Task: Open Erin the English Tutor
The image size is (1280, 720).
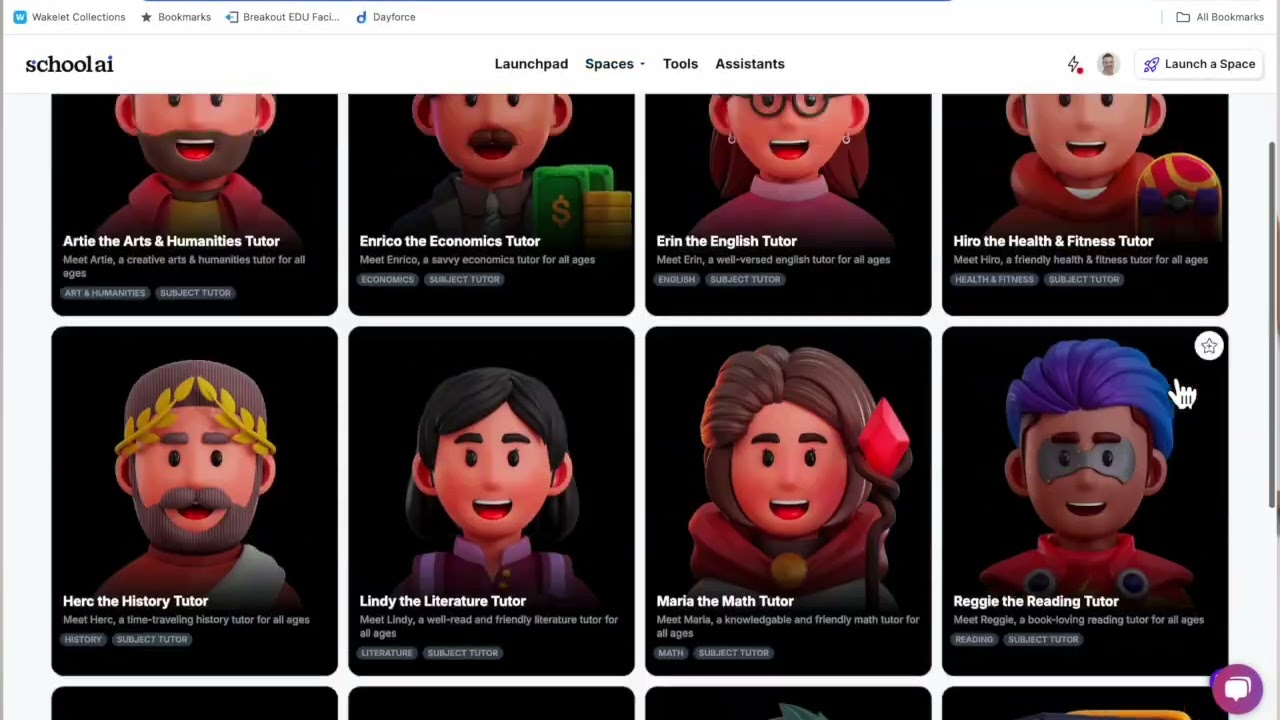Action: click(788, 204)
